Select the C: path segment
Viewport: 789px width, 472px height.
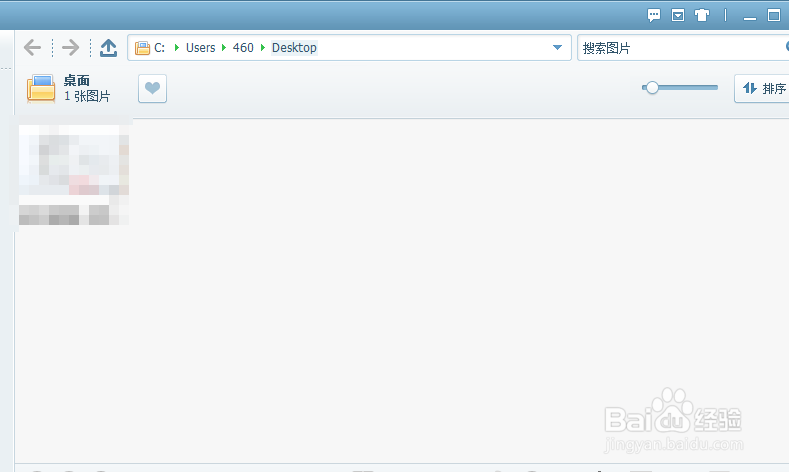coord(160,48)
